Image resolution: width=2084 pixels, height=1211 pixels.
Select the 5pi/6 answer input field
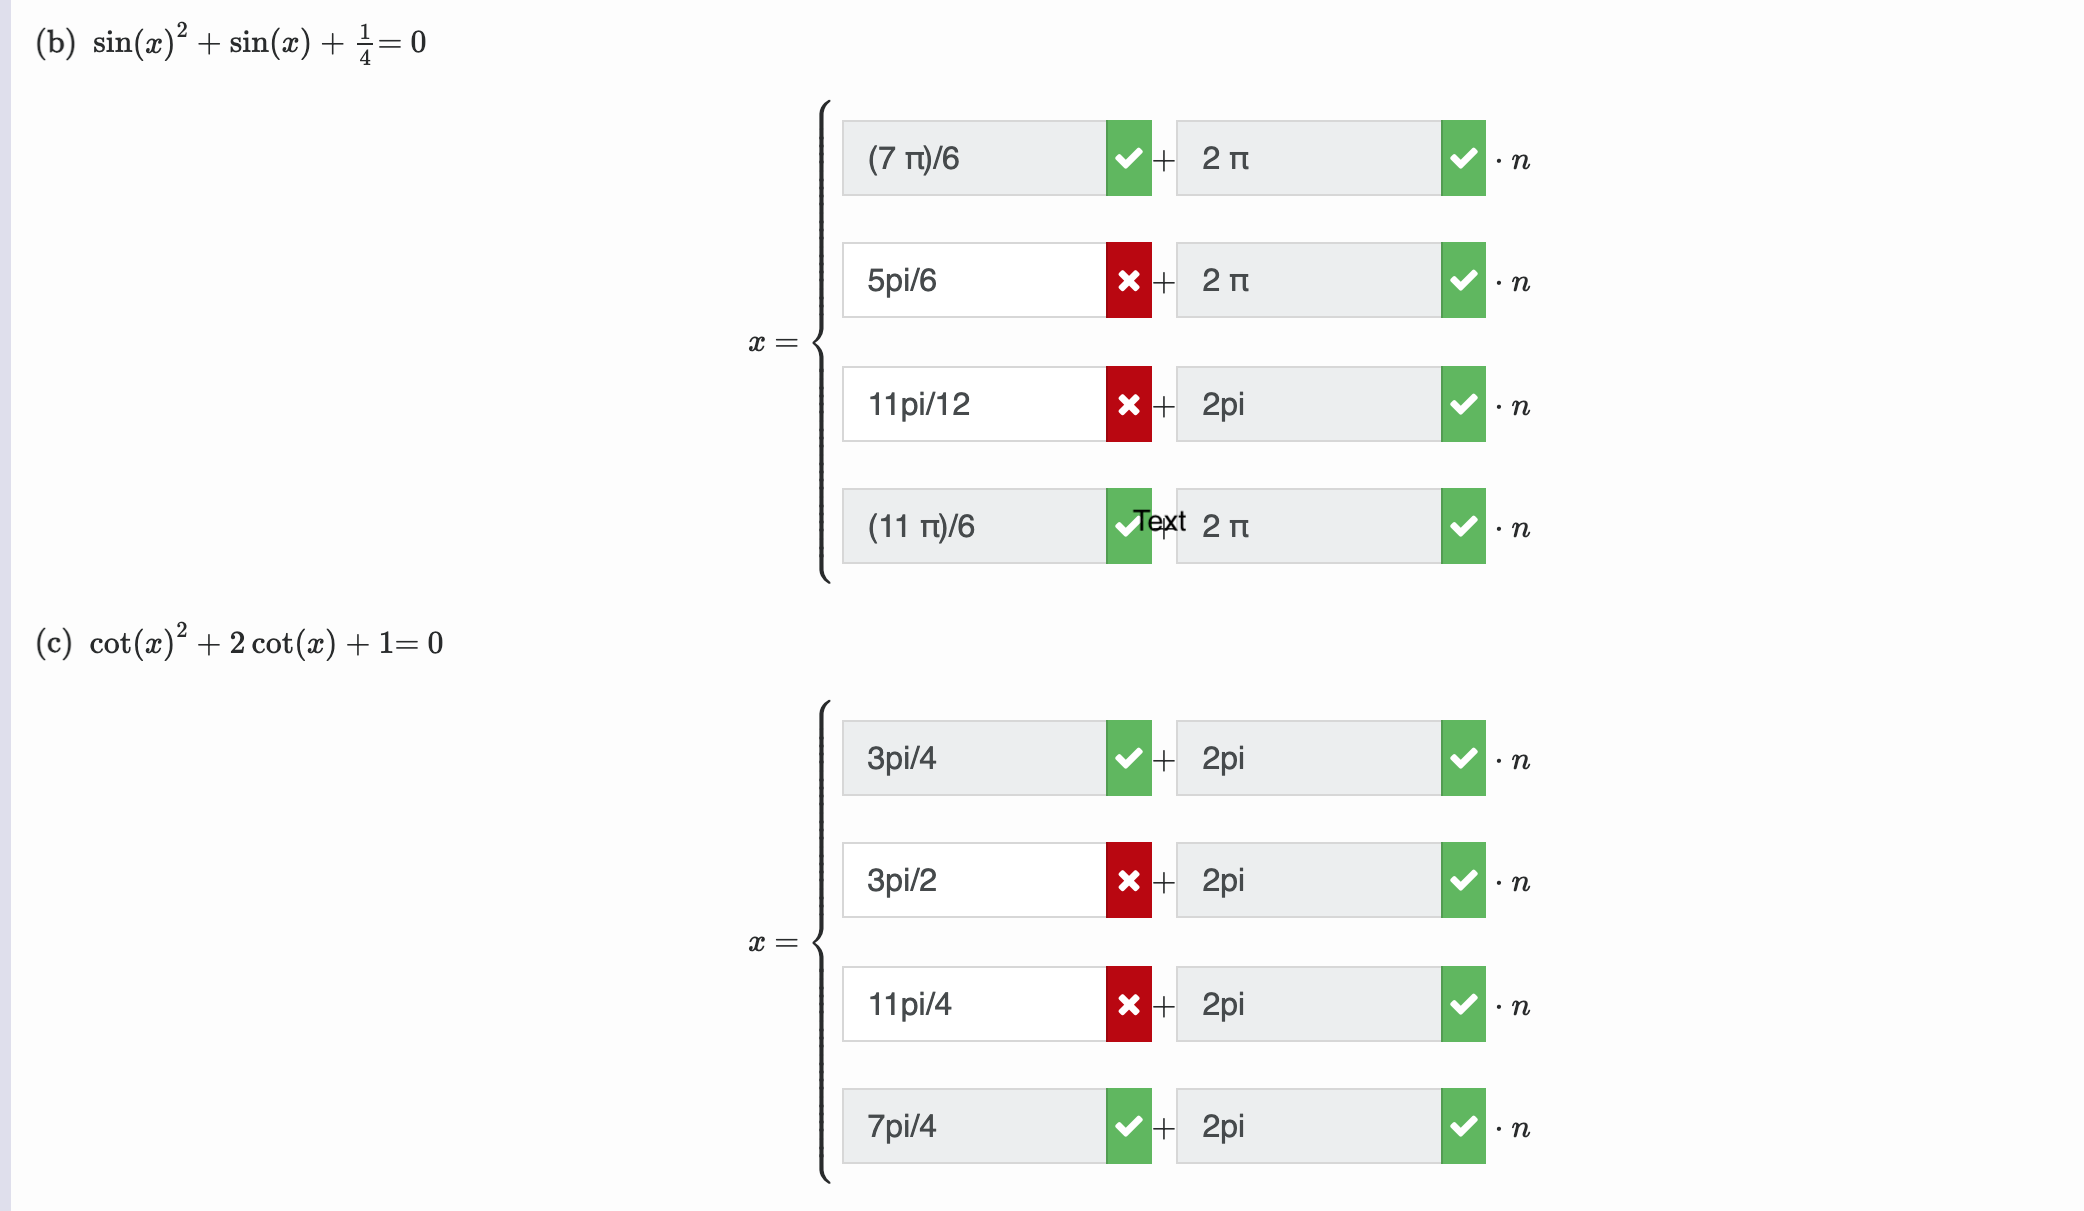pyautogui.click(x=975, y=281)
